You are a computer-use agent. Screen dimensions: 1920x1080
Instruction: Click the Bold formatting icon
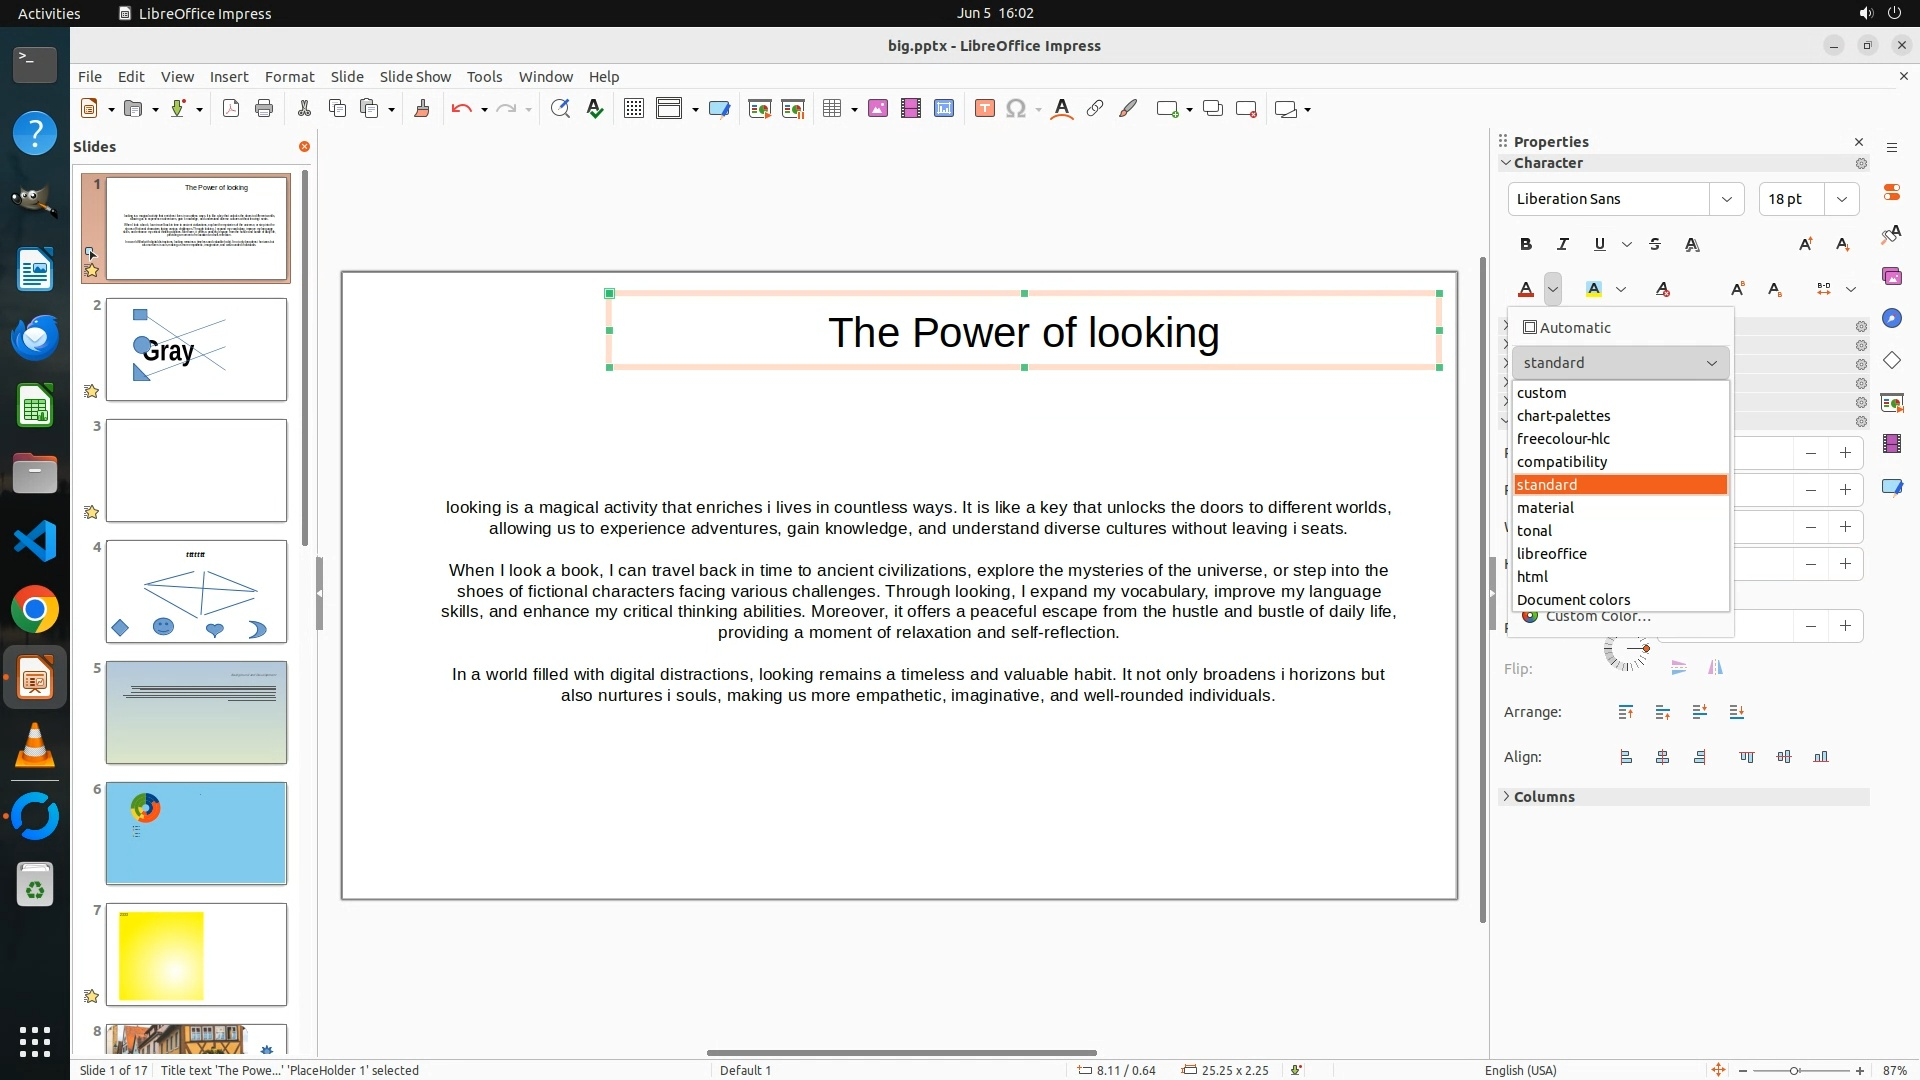click(1525, 244)
